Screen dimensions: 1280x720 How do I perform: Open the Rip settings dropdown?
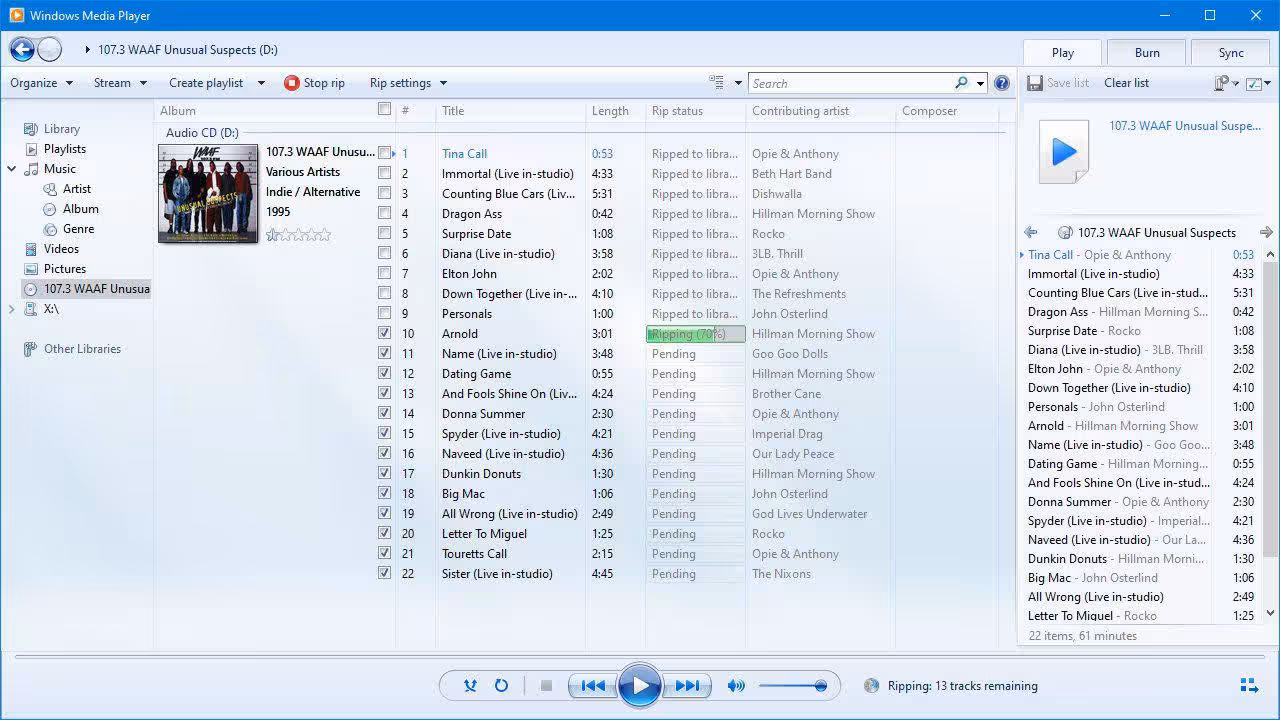[x=408, y=83]
